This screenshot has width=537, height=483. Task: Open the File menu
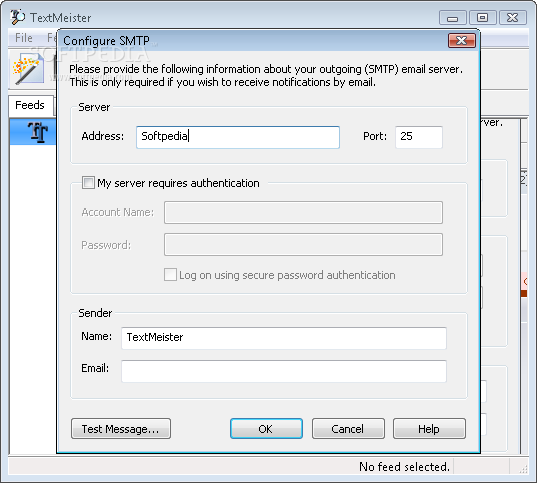pyautogui.click(x=24, y=38)
